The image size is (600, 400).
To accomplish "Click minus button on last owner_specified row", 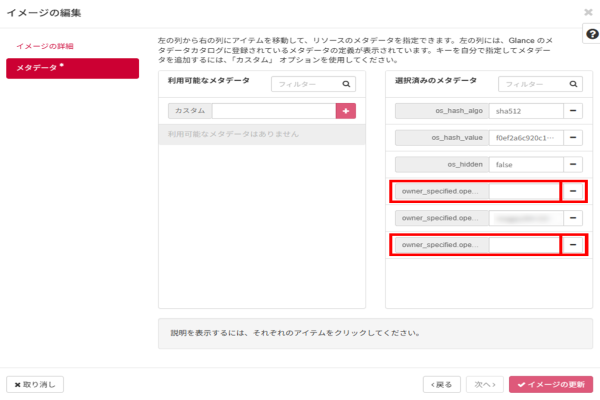I will 573,243.
